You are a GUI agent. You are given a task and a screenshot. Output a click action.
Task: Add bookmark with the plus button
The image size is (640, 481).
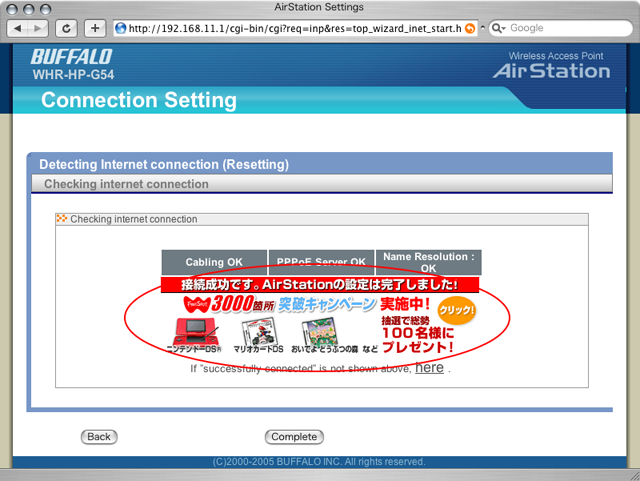(x=95, y=28)
